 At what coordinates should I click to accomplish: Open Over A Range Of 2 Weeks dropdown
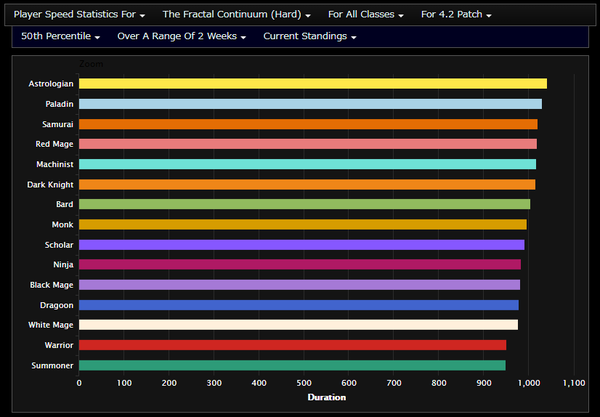point(181,36)
